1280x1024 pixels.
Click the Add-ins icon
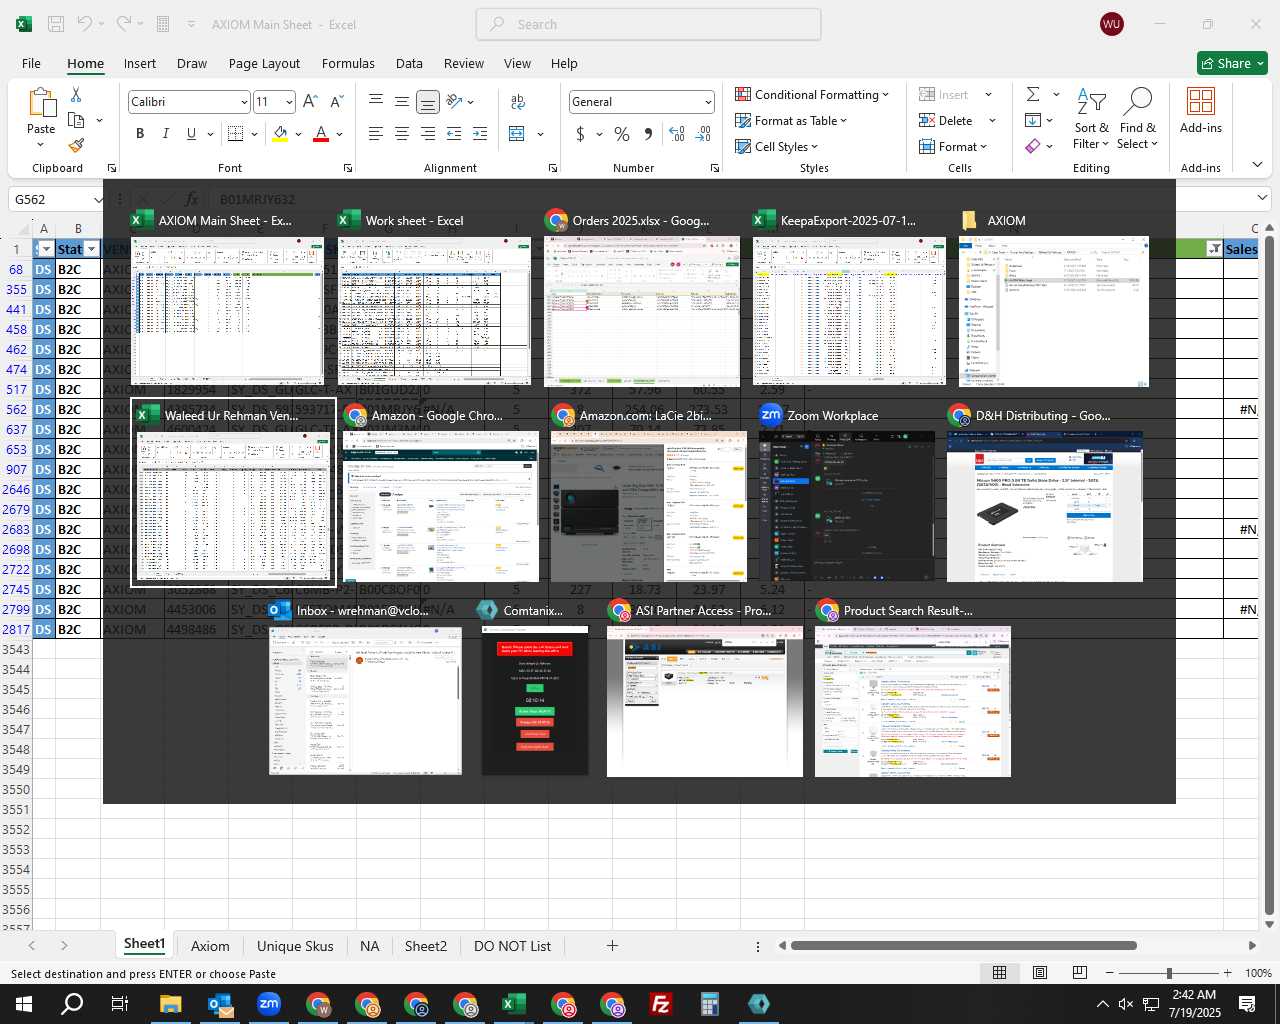point(1200,110)
